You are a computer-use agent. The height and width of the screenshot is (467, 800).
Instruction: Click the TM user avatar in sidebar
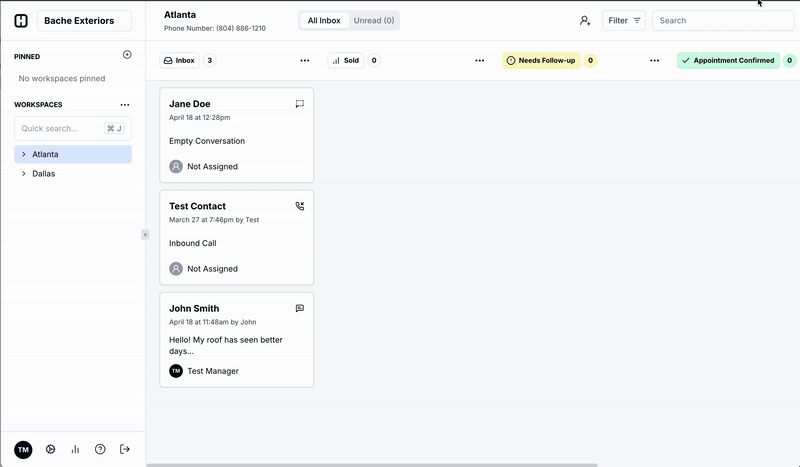click(x=23, y=450)
